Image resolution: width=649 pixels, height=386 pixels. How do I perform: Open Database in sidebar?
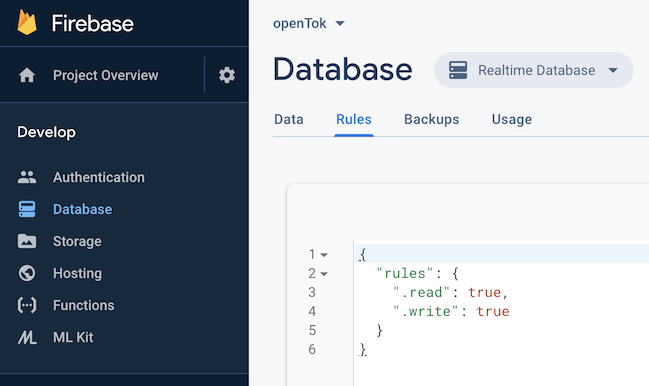point(82,209)
